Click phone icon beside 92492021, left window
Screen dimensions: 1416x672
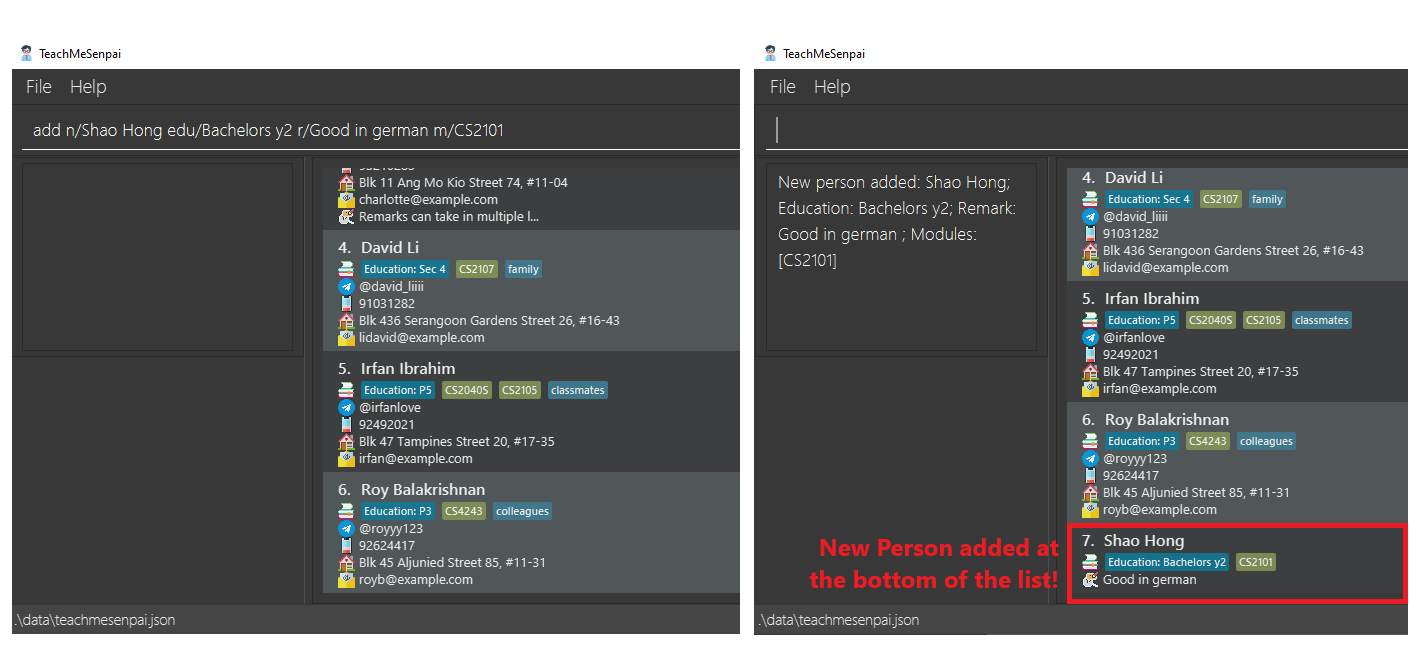click(346, 424)
